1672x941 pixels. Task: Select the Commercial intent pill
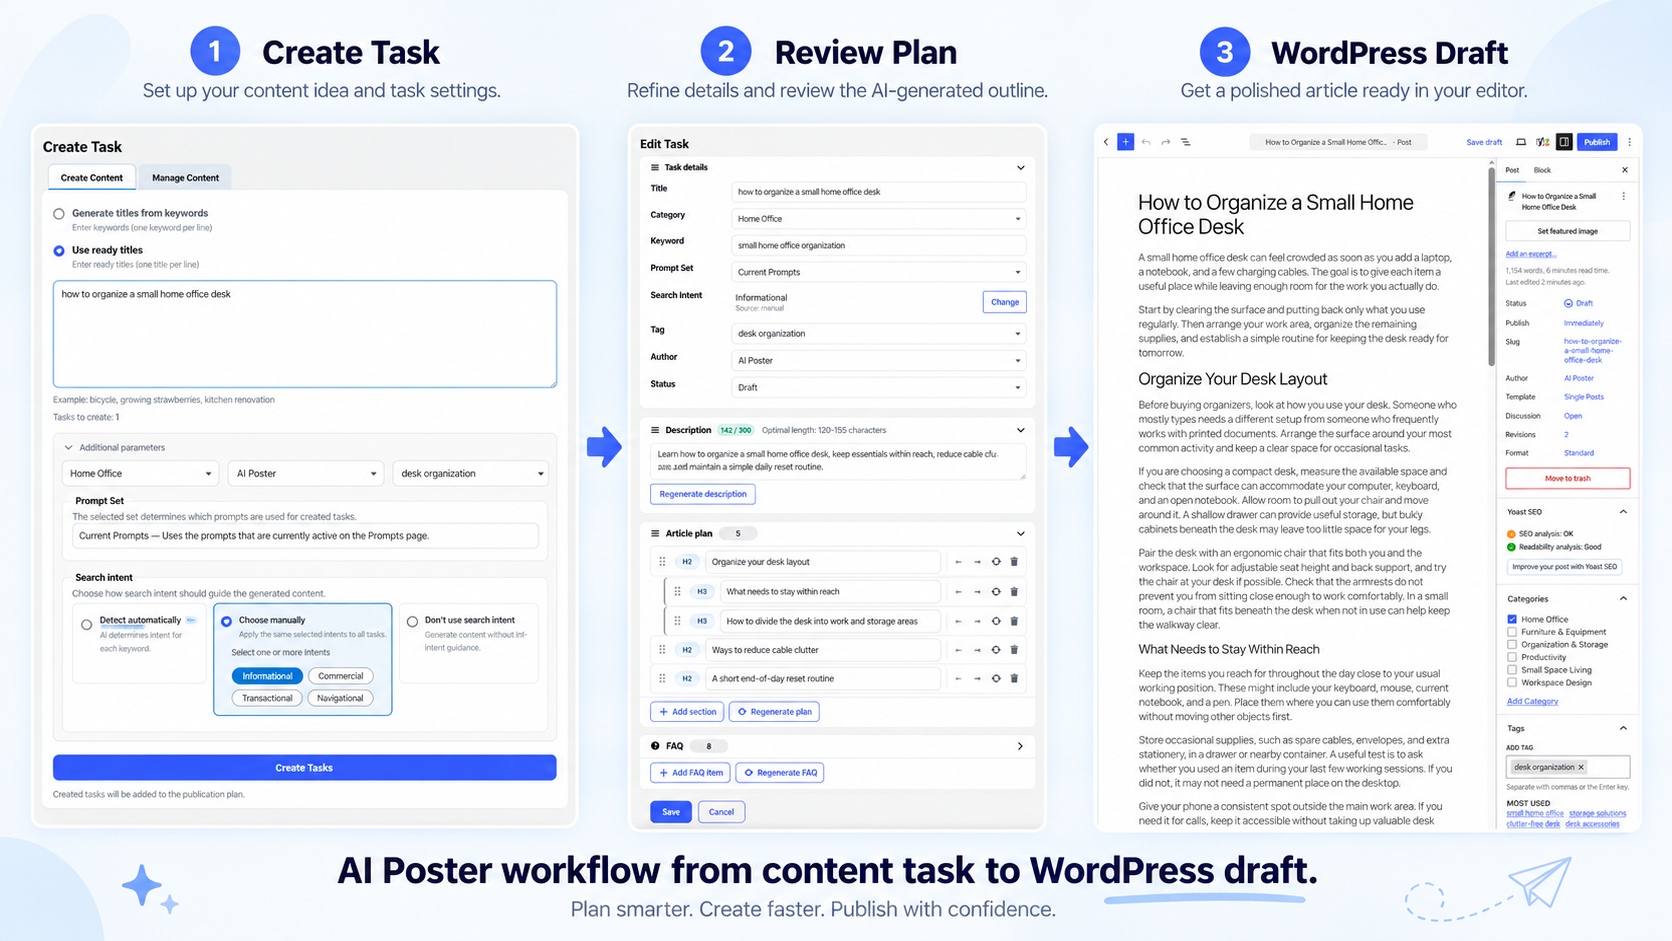pyautogui.click(x=340, y=676)
